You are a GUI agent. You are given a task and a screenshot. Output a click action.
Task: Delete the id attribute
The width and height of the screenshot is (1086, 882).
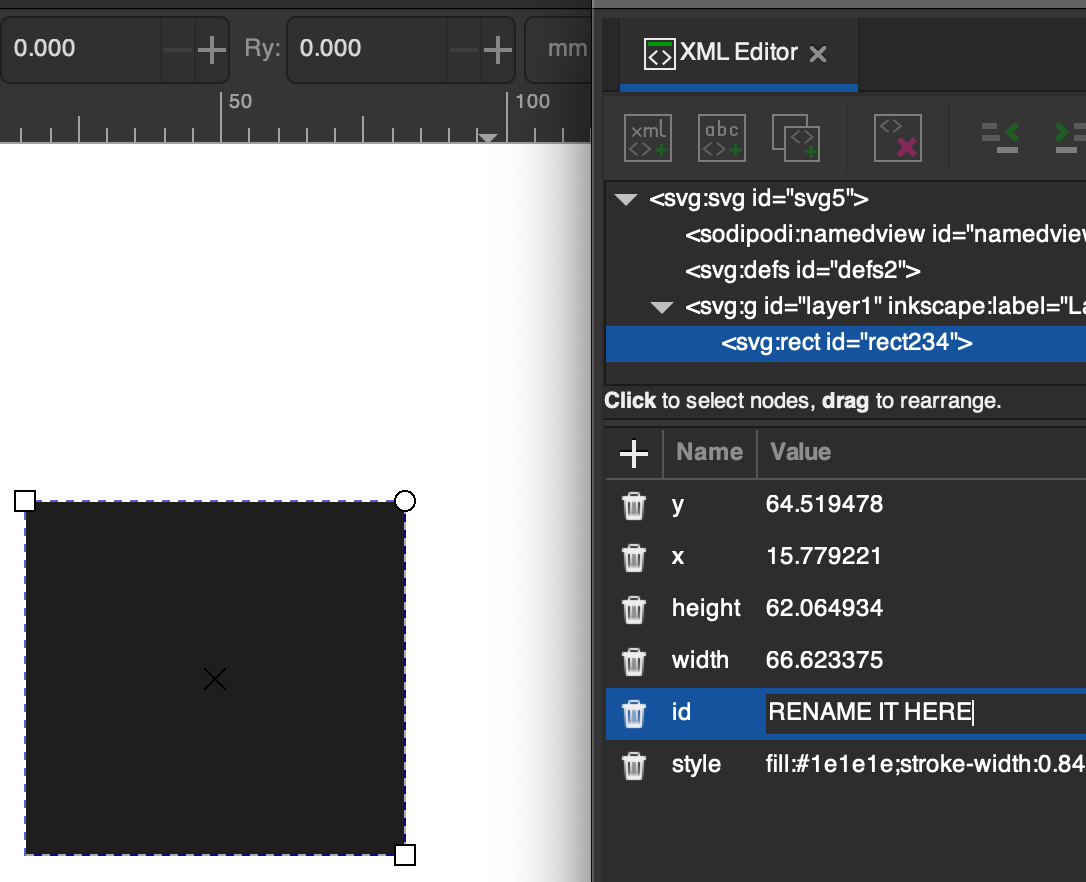[x=633, y=713]
